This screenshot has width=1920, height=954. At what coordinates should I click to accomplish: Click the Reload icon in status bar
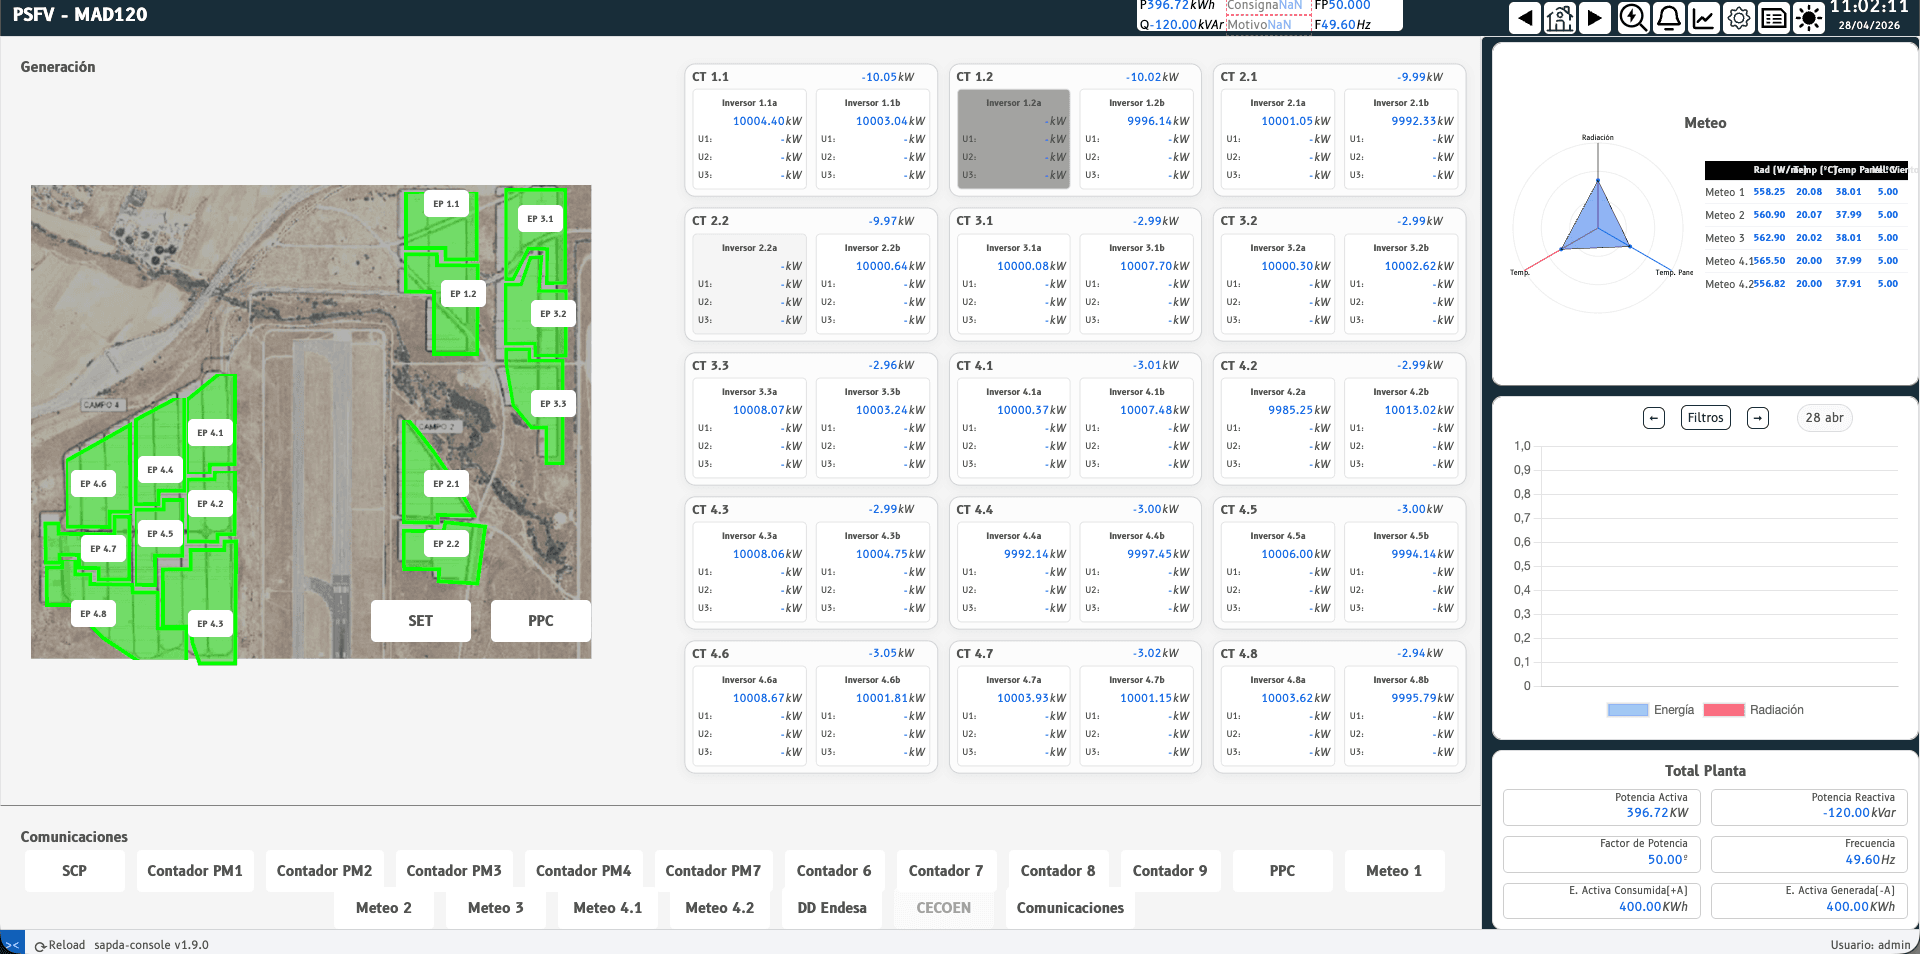pyautogui.click(x=41, y=945)
